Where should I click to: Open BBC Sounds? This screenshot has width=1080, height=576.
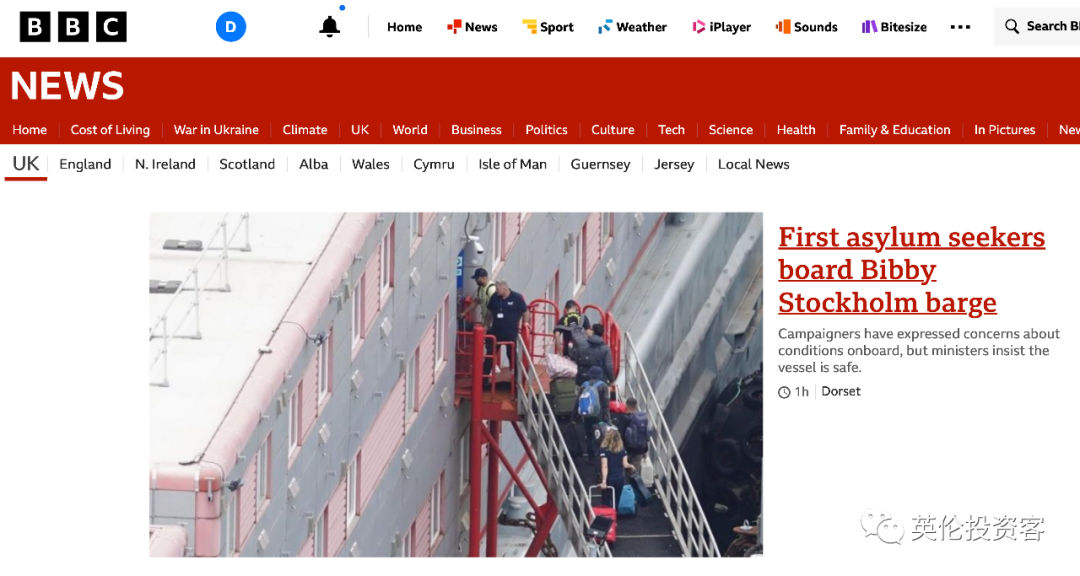point(807,27)
